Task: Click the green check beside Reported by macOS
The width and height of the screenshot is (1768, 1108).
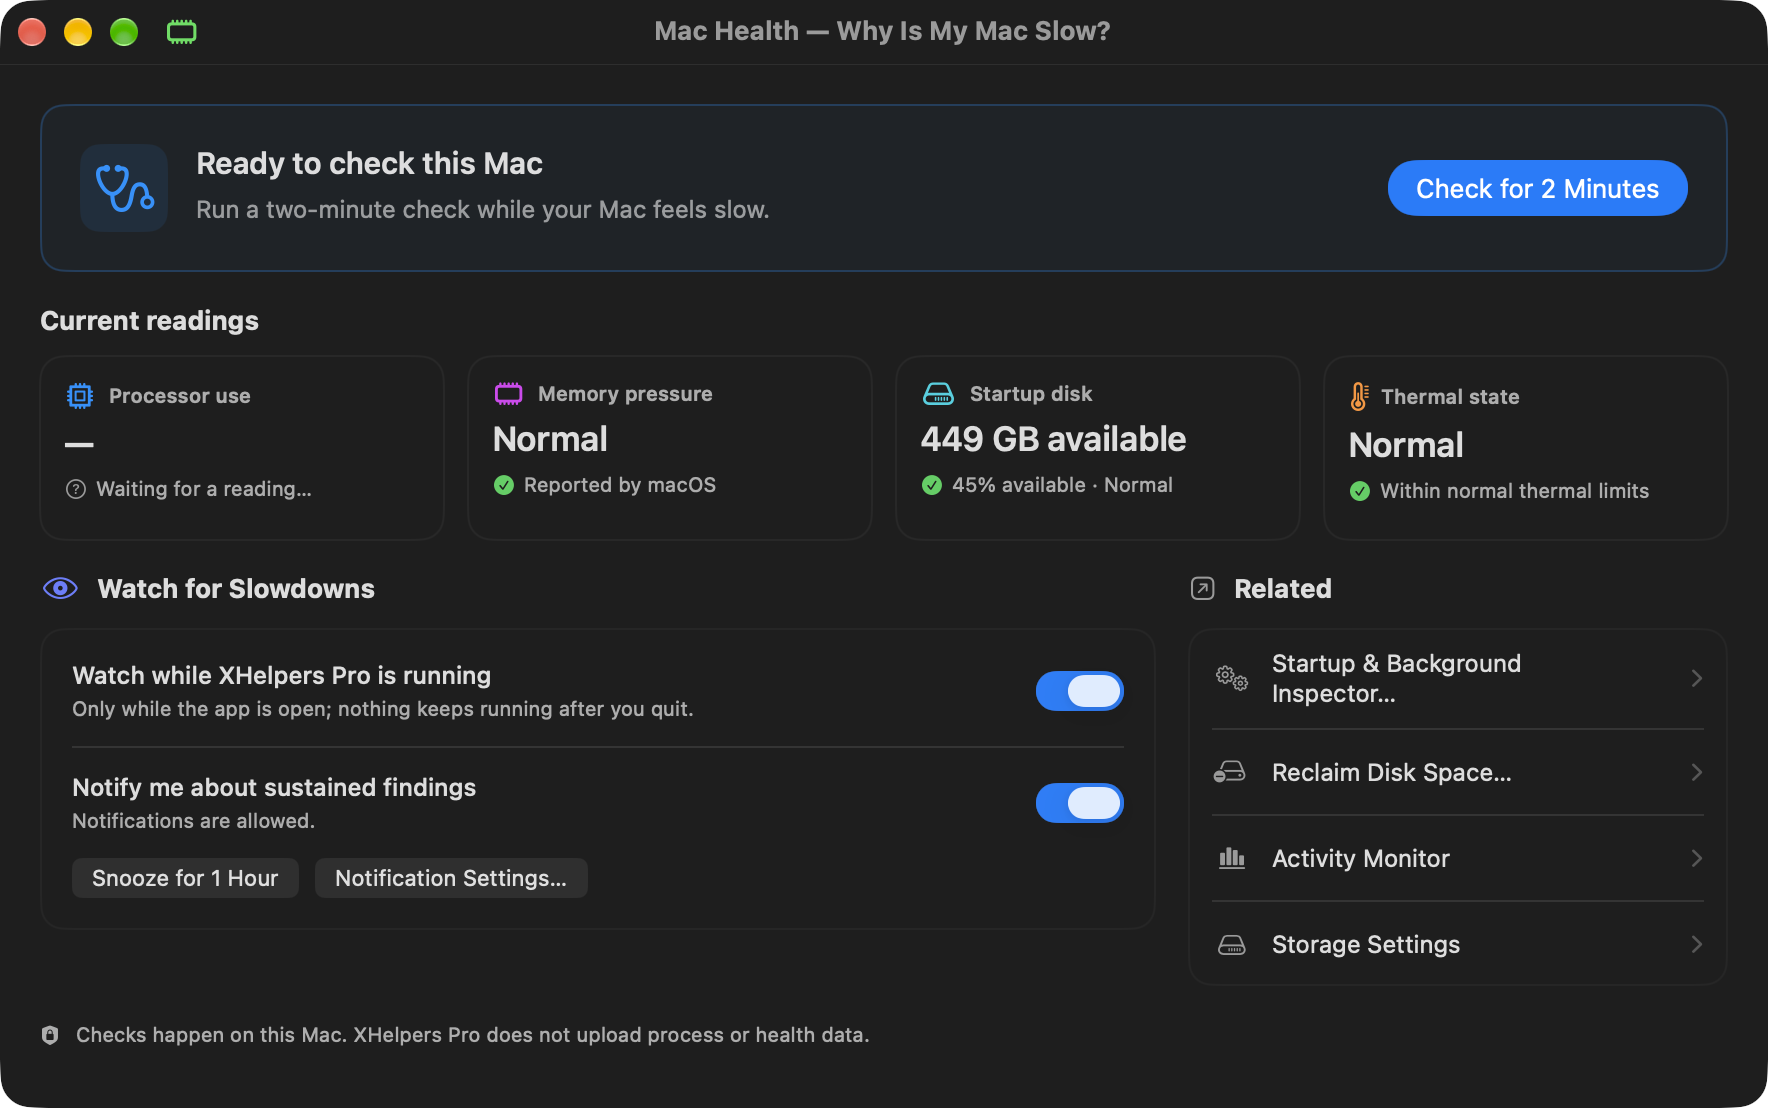Action: (504, 485)
